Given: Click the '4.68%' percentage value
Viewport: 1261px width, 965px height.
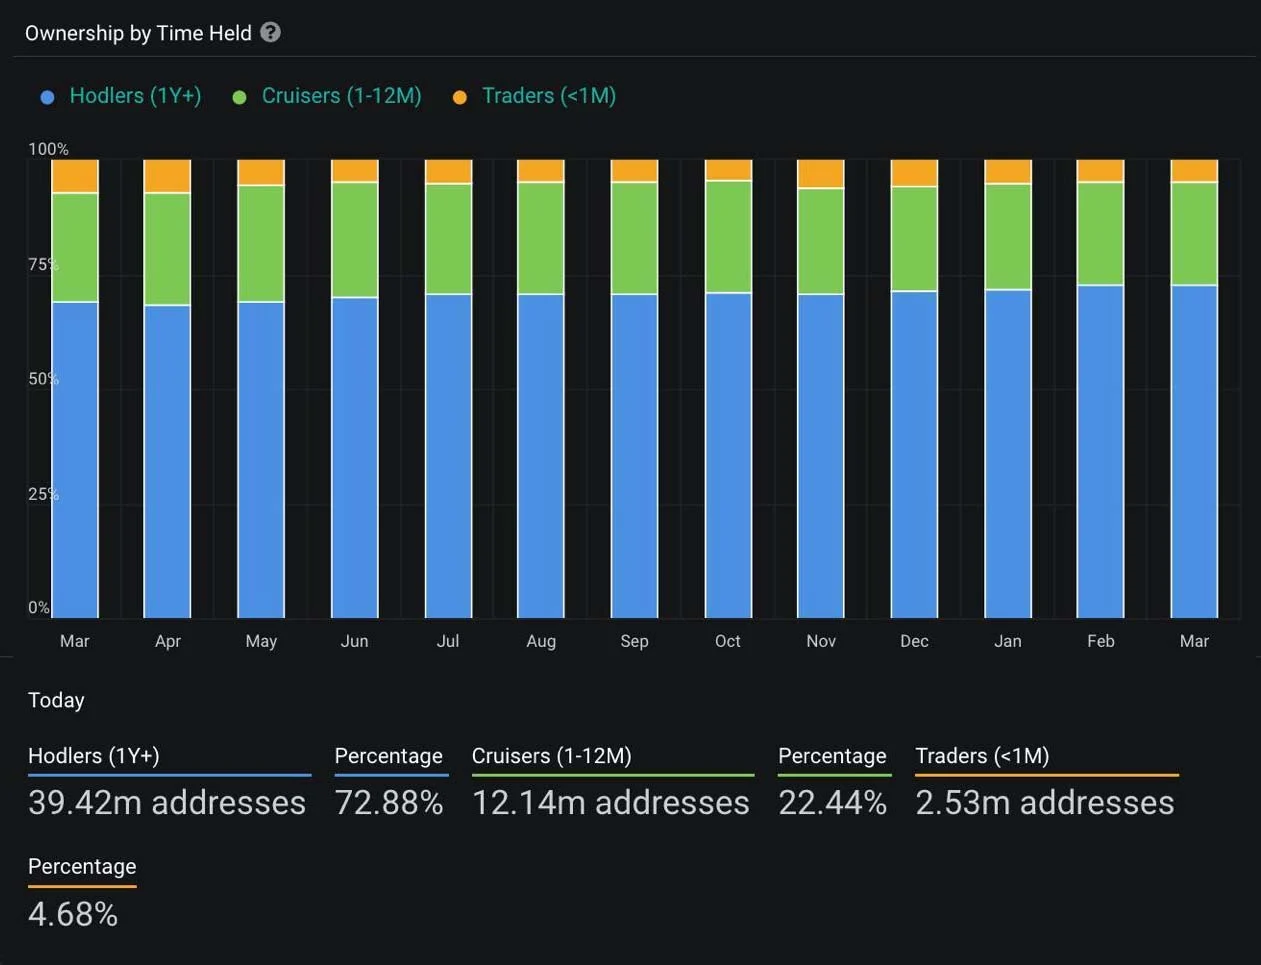Looking at the screenshot, I should (x=73, y=914).
